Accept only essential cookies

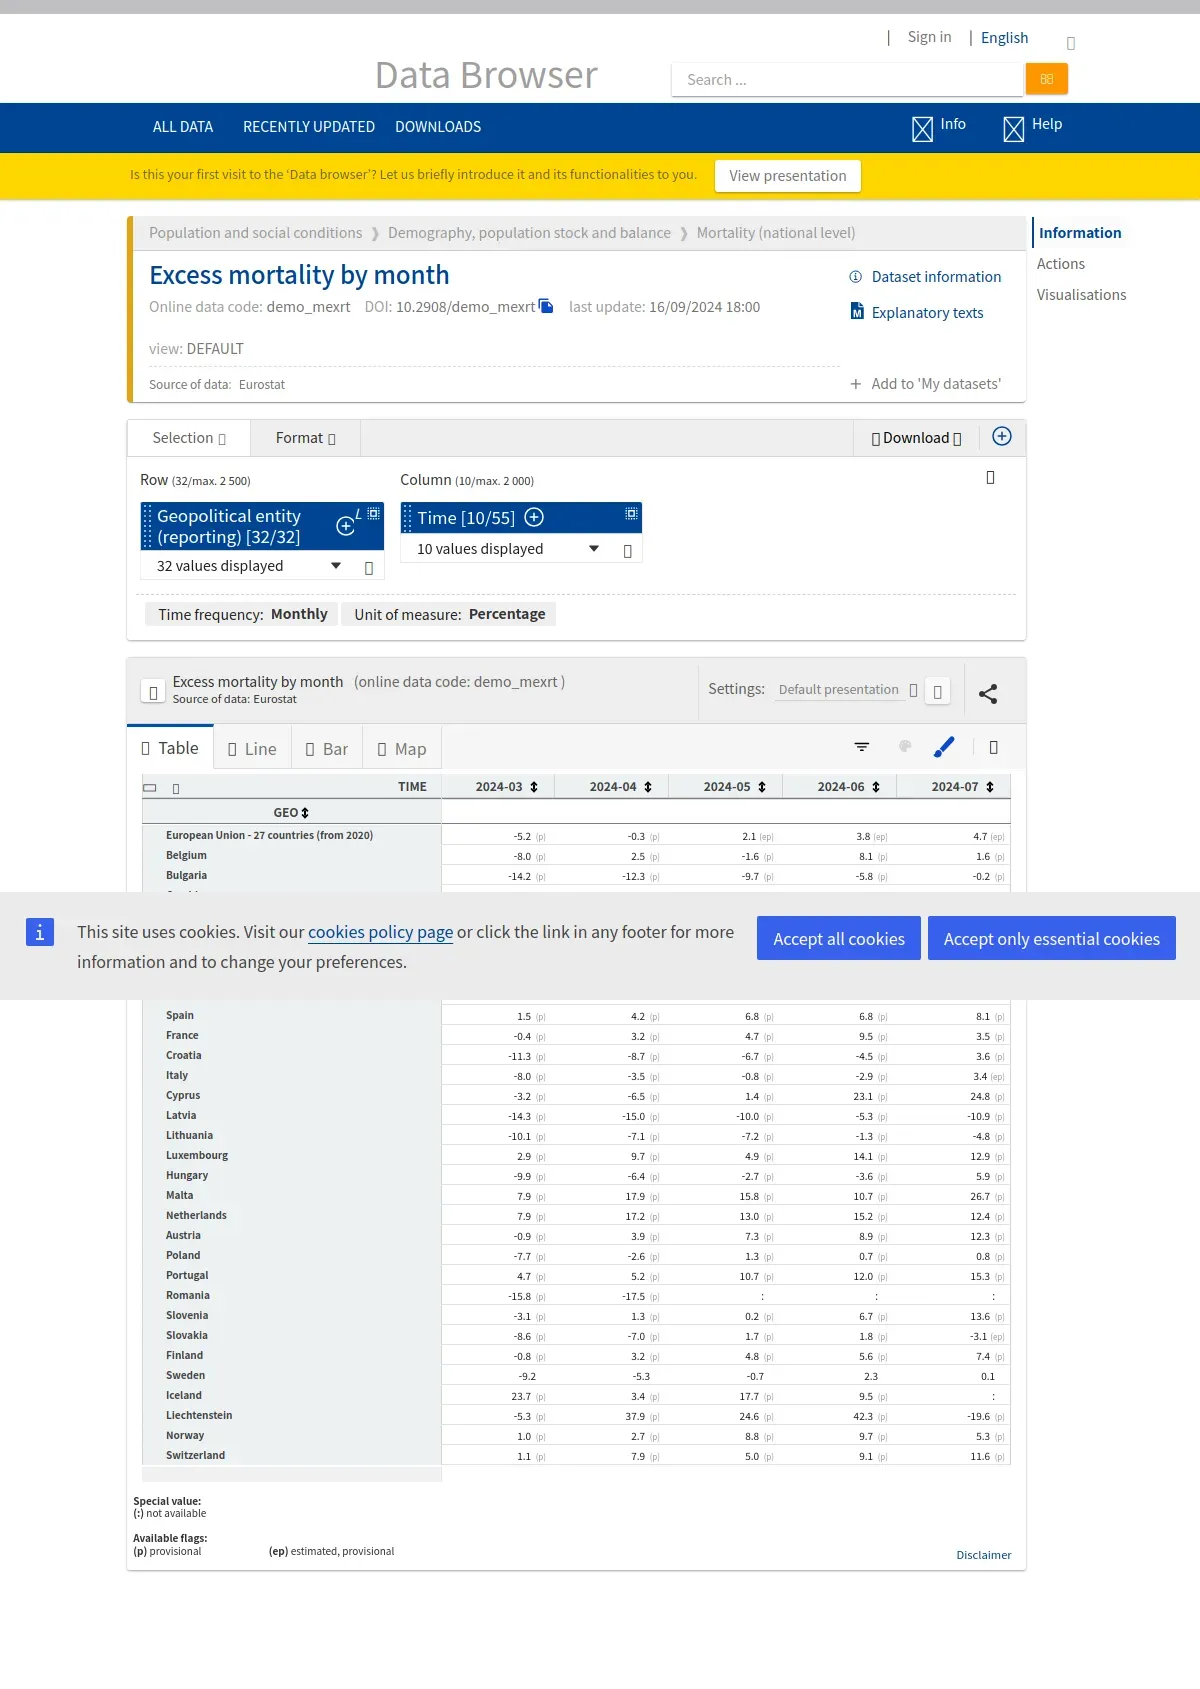click(x=1052, y=938)
